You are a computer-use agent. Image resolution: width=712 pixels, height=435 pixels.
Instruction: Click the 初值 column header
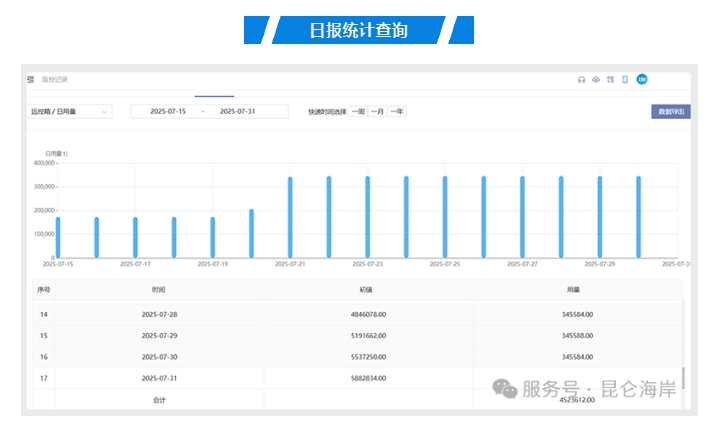[366, 290]
